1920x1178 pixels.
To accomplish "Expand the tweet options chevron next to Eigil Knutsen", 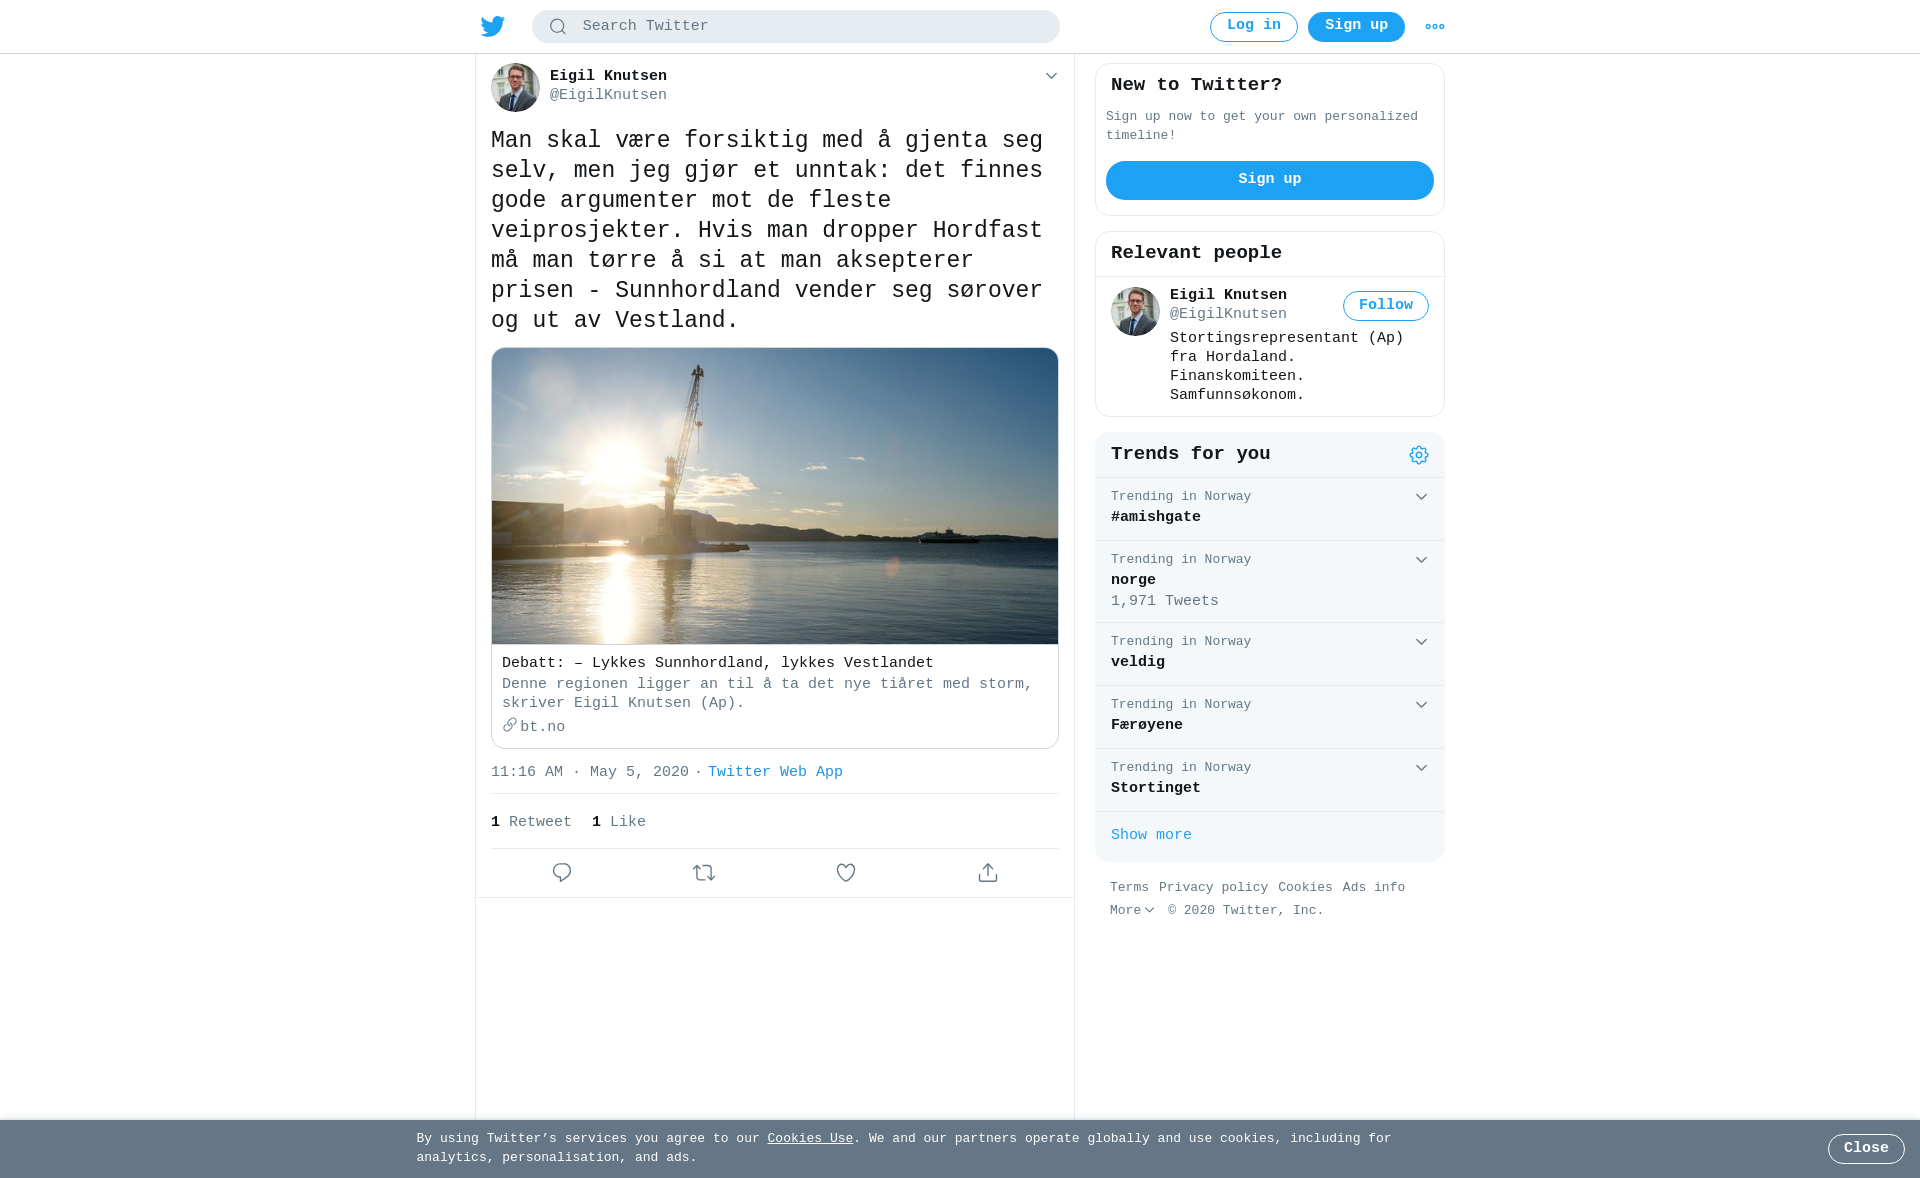I will (1051, 76).
